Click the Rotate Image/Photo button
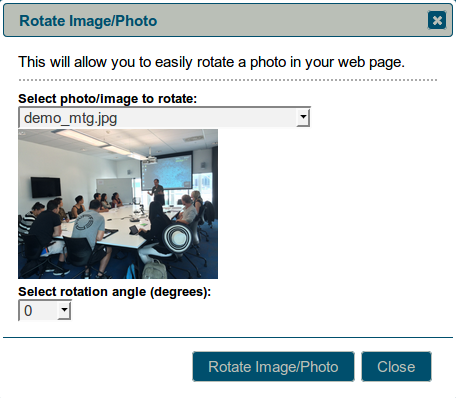 click(273, 366)
